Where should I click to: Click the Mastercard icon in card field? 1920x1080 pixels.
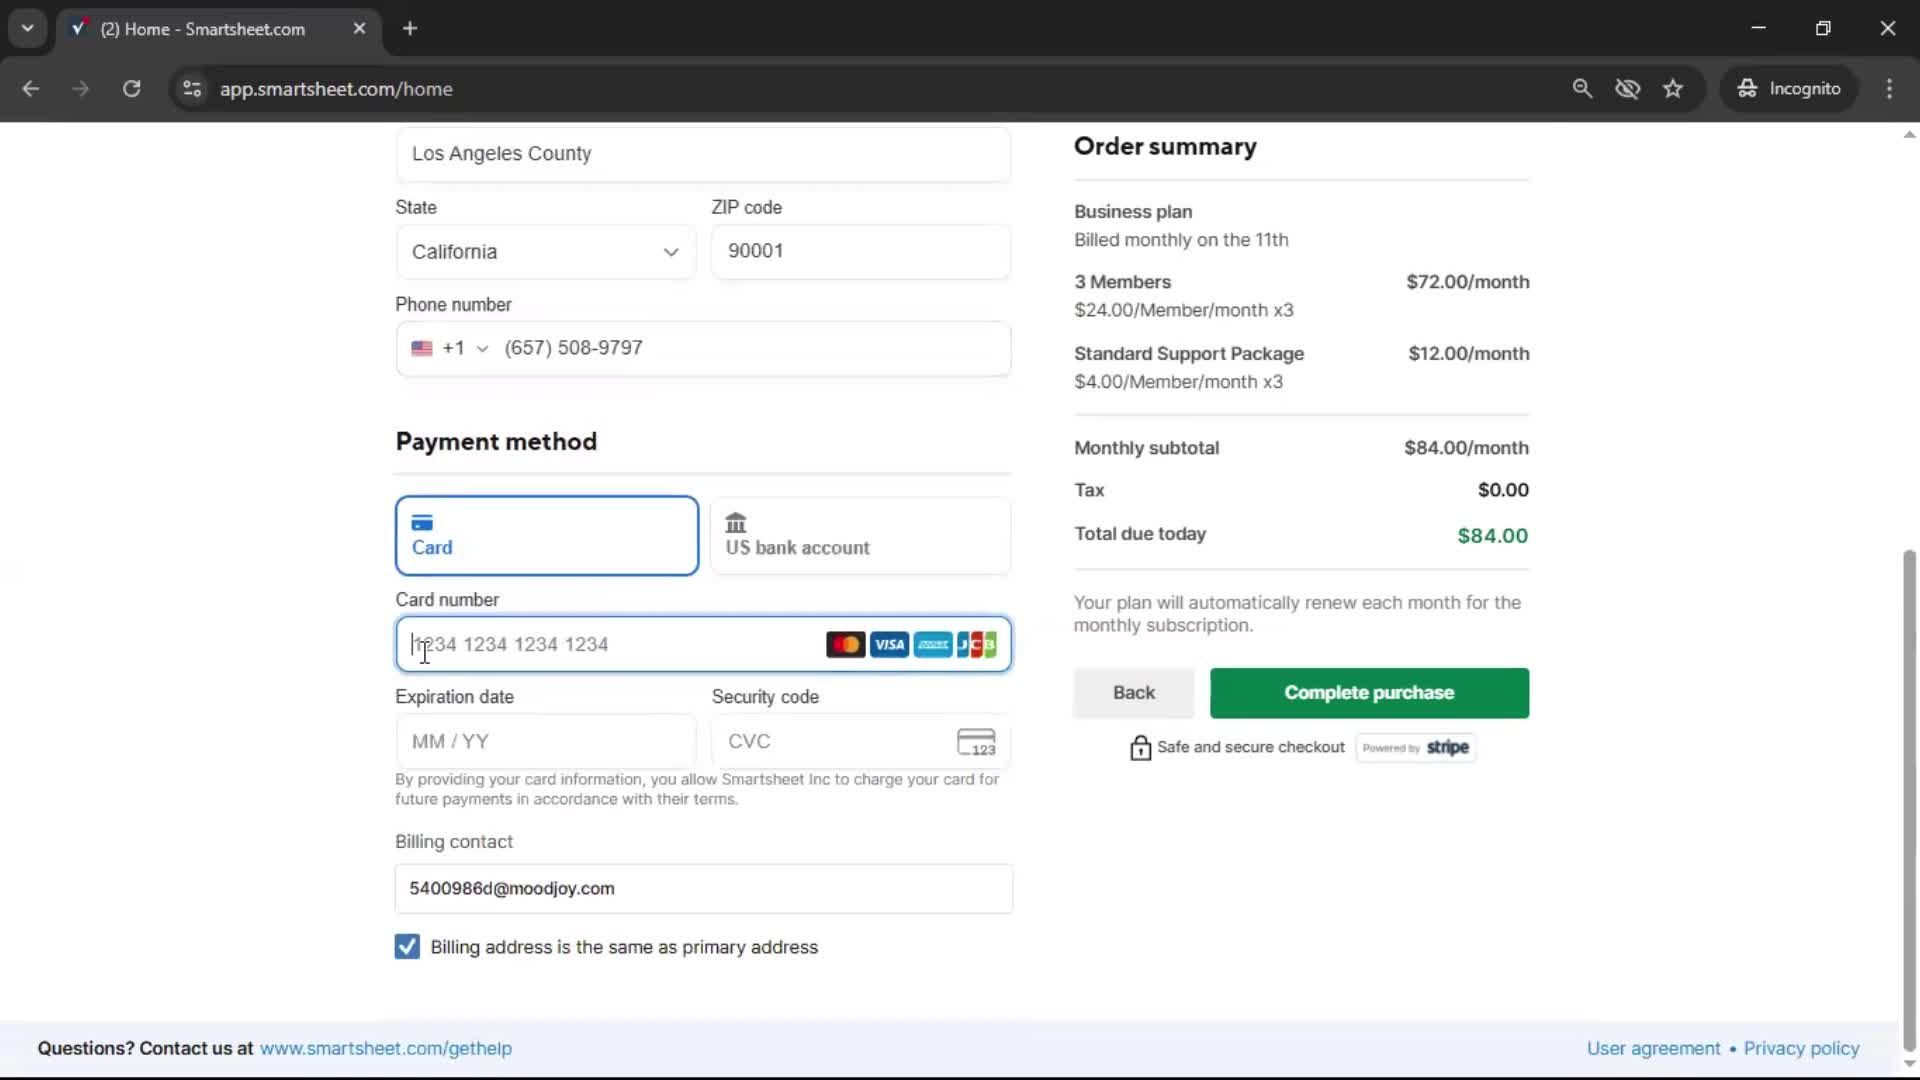845,644
